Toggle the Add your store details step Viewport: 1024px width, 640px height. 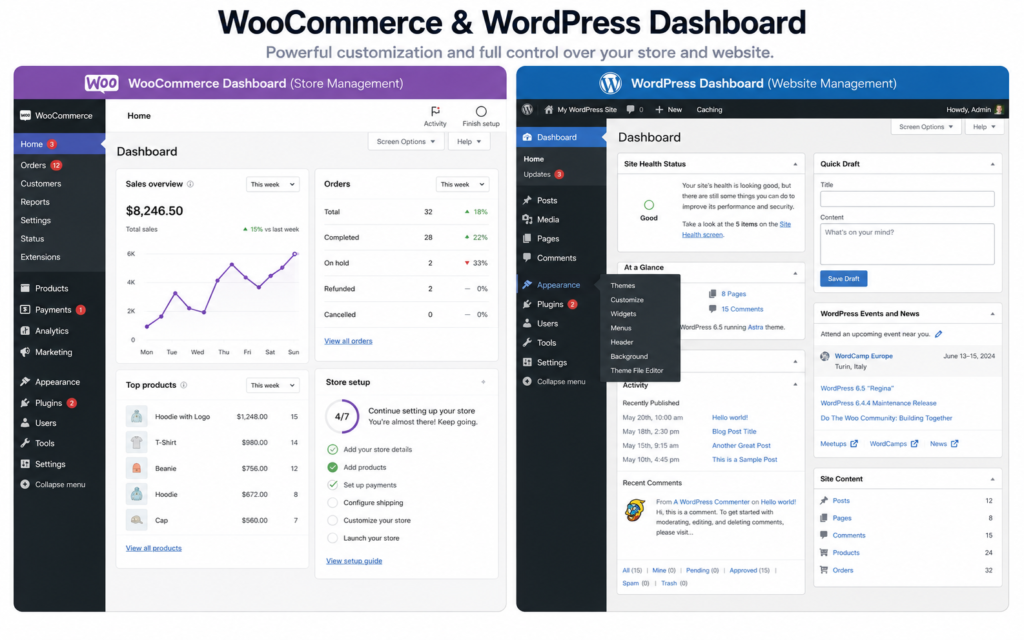click(332, 449)
